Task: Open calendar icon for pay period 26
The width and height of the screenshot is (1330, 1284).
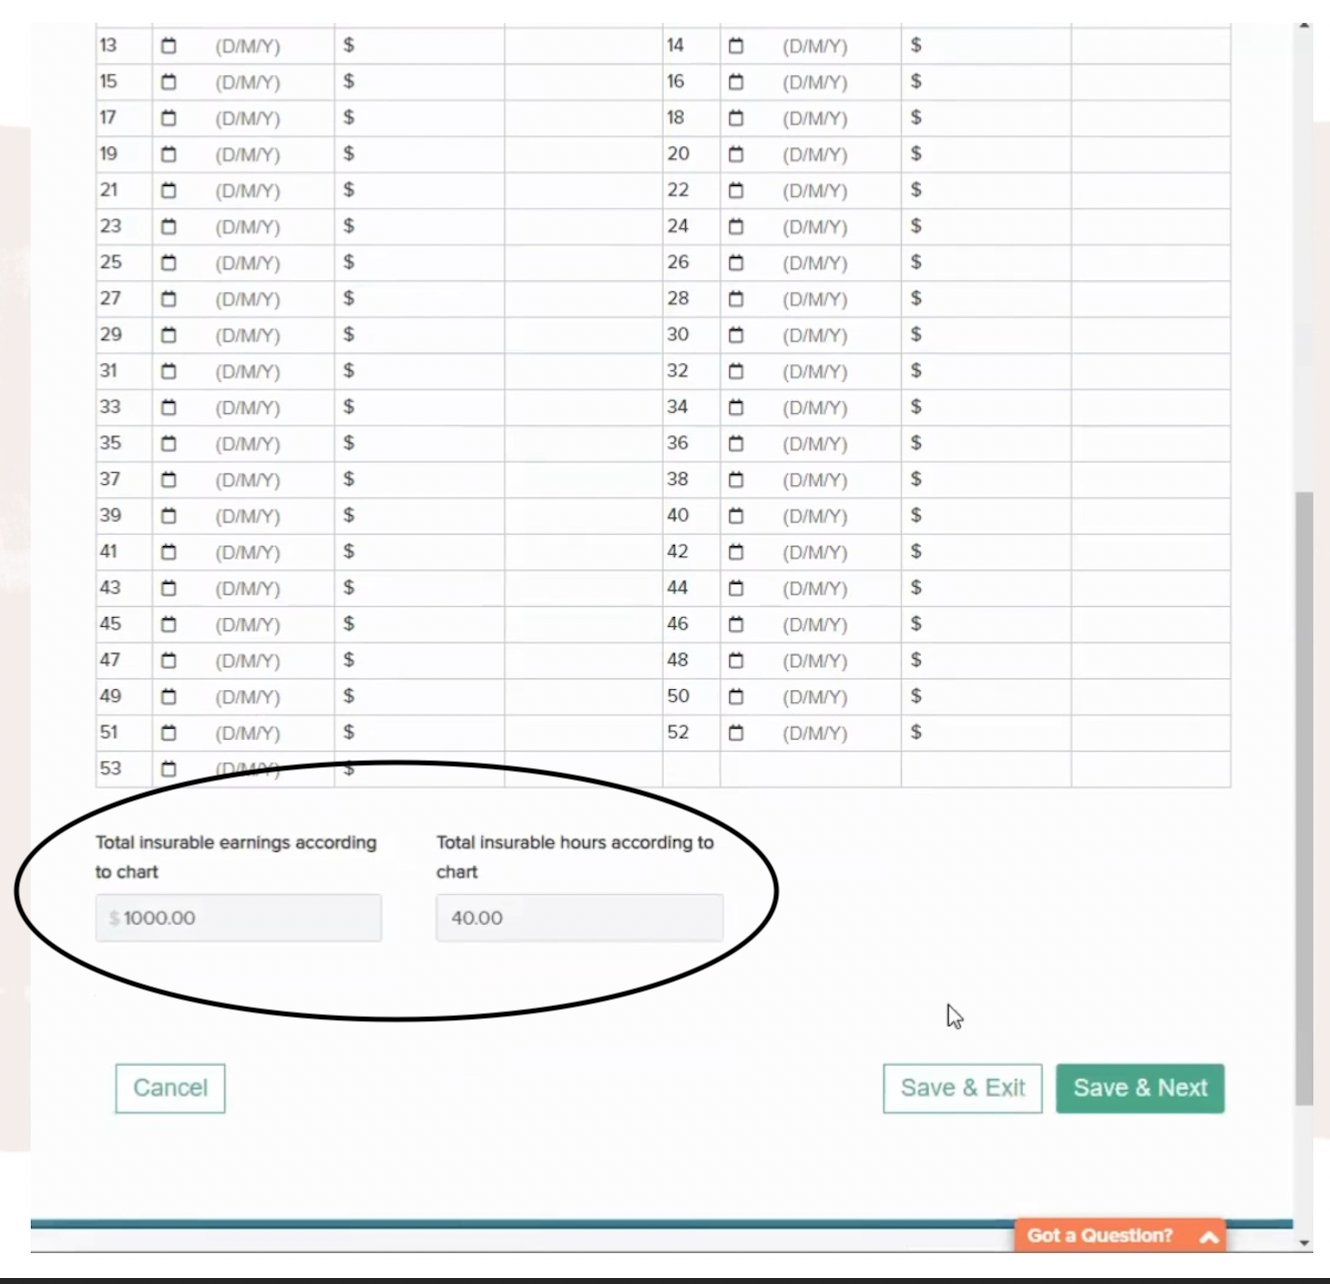Action: 736,263
